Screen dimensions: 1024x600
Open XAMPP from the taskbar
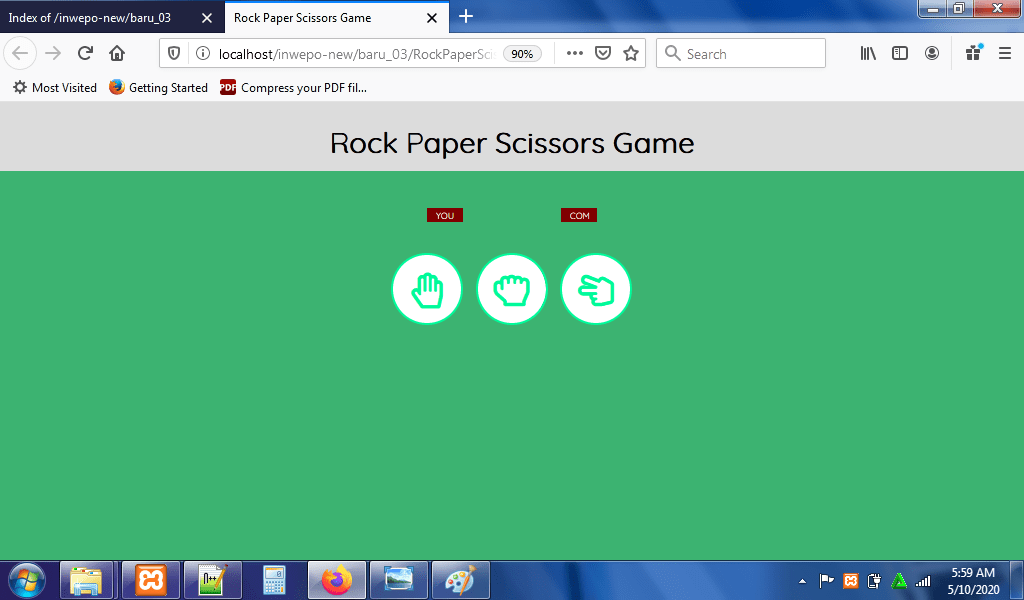[x=150, y=580]
